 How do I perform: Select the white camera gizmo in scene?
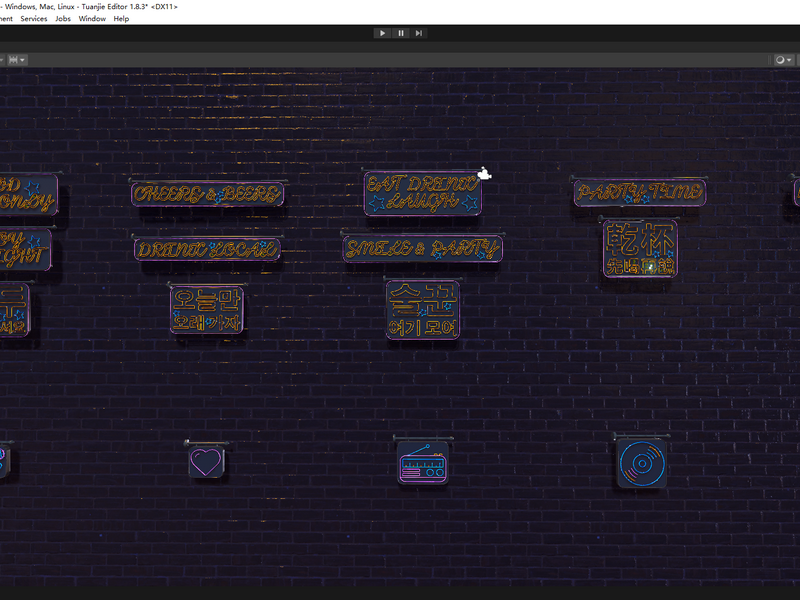(484, 173)
